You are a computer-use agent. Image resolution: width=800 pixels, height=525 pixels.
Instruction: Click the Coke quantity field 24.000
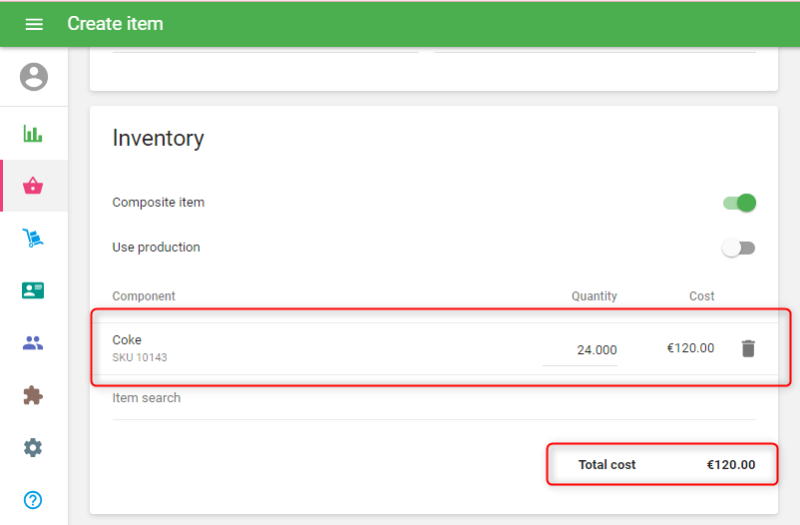(581, 350)
